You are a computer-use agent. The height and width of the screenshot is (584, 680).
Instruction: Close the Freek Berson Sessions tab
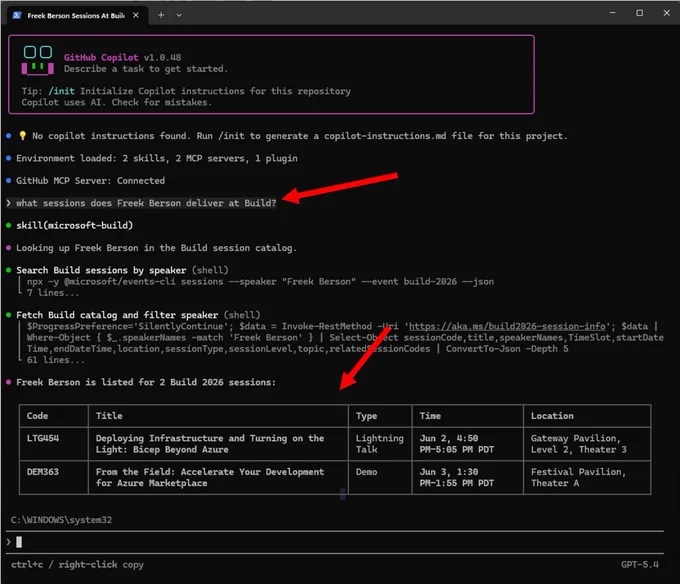pyautogui.click(x=136, y=15)
